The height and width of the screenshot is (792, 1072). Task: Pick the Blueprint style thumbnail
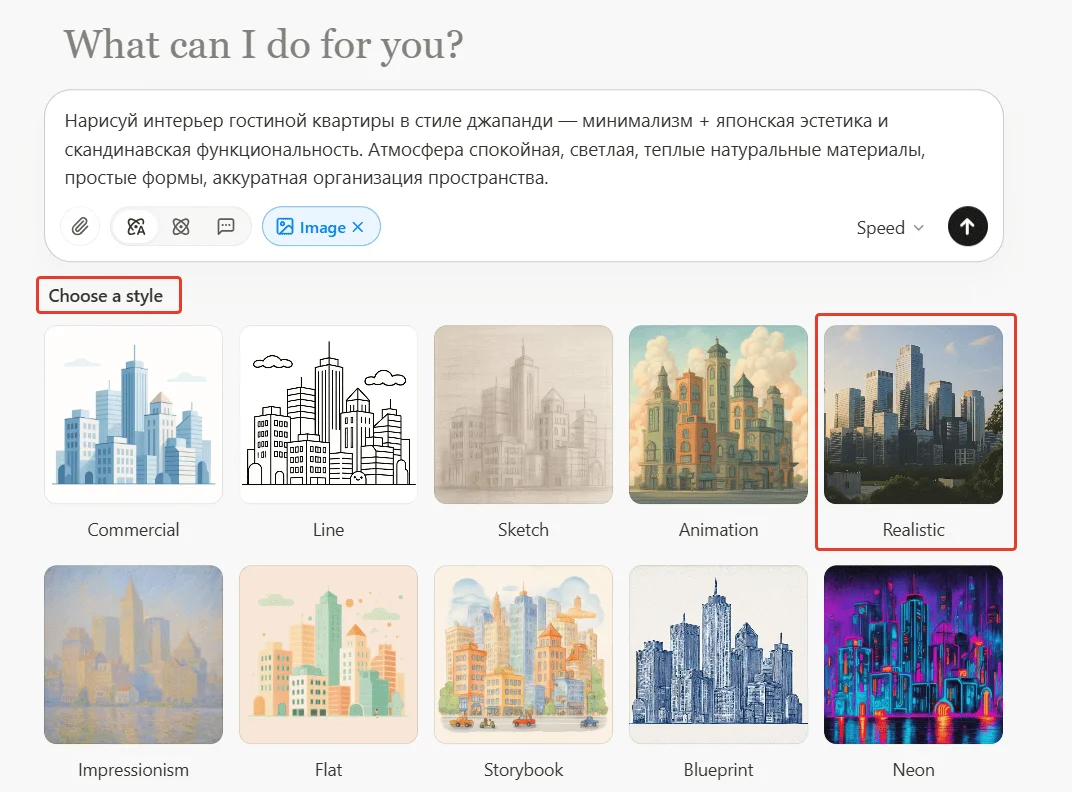(x=718, y=655)
